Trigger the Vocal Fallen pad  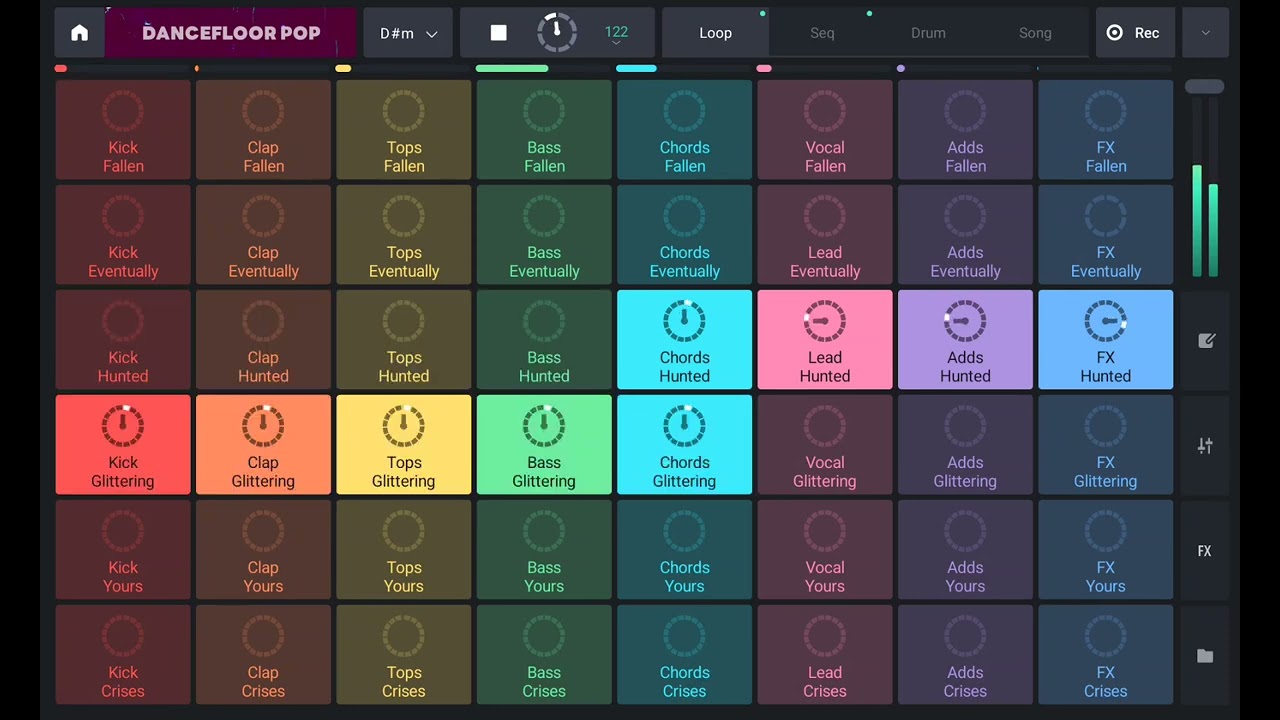pos(825,130)
